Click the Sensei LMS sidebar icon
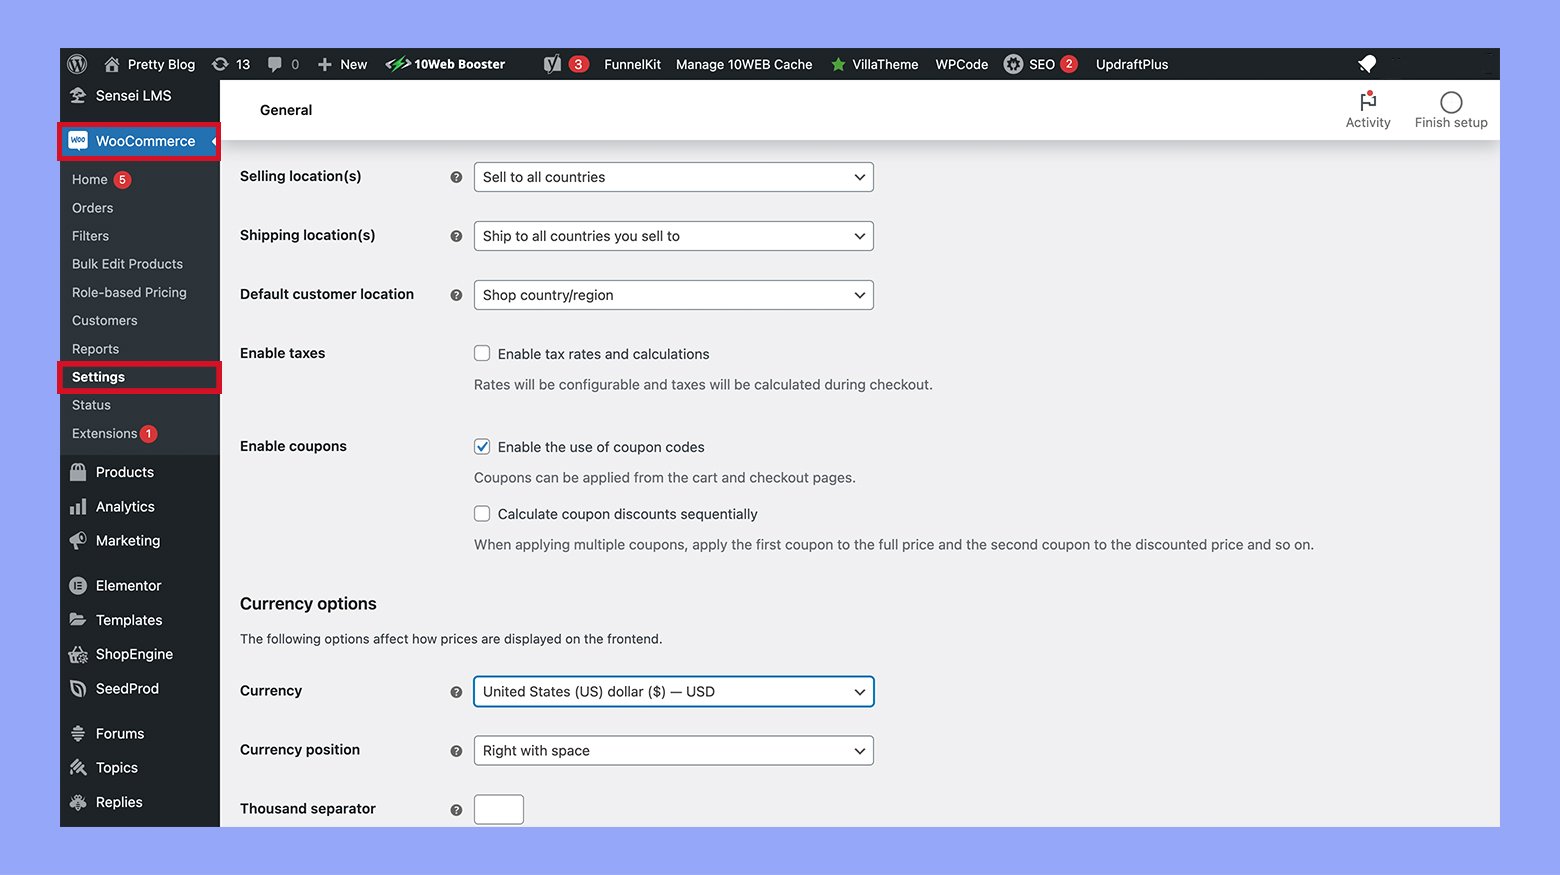1560x875 pixels. tap(79, 95)
